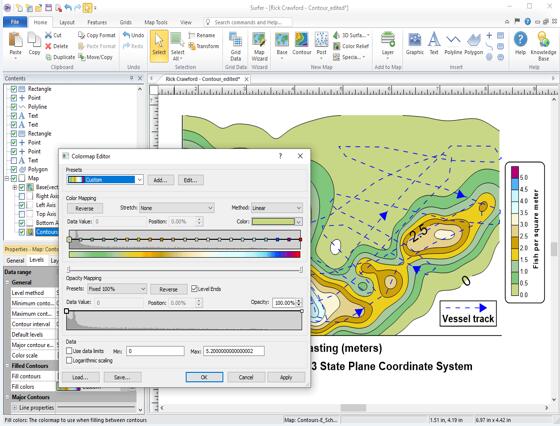Viewport: 560px width, 426px height.
Task: Enable the Use data limits checkbox
Action: 69,351
